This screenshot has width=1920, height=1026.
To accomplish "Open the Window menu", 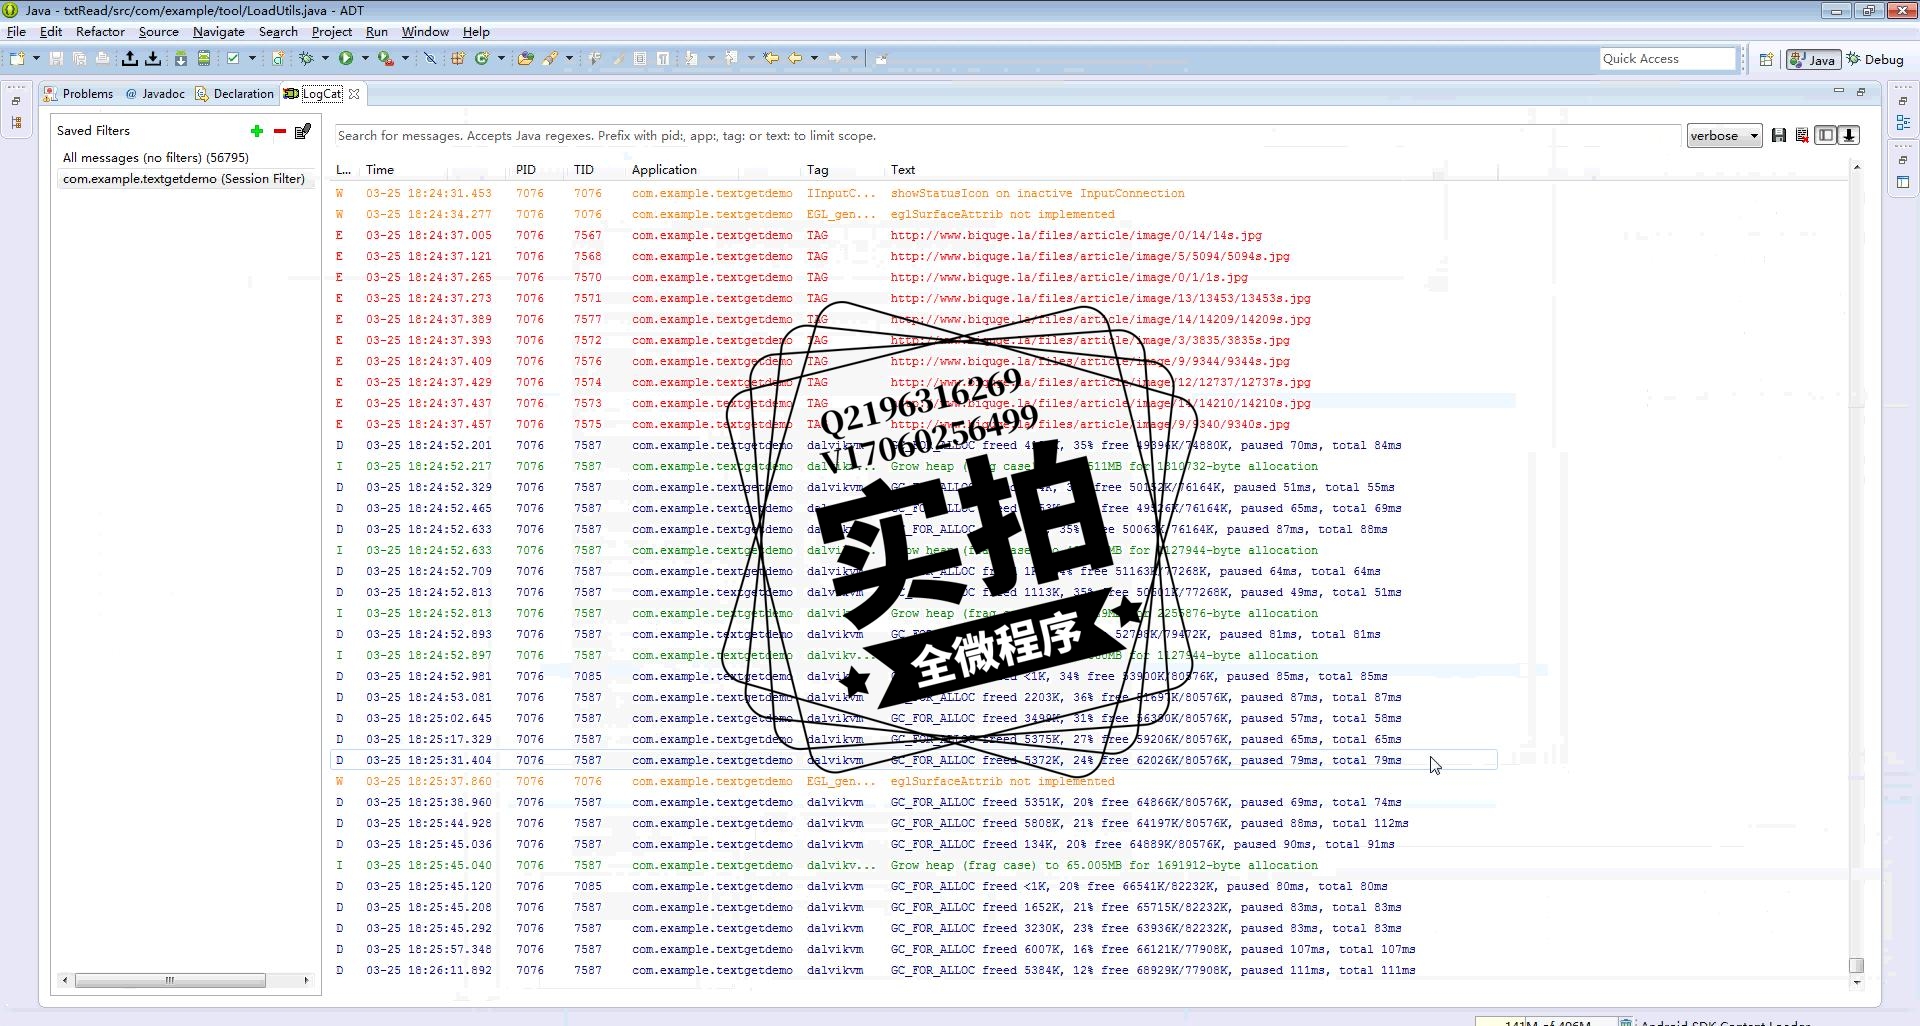I will [x=425, y=32].
